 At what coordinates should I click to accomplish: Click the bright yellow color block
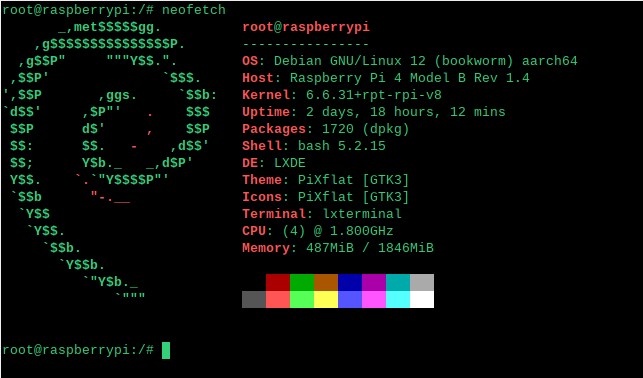pyautogui.click(x=326, y=299)
